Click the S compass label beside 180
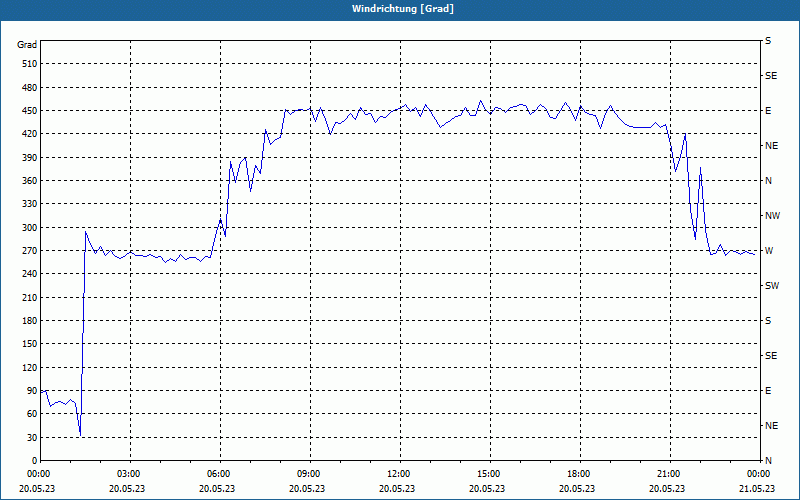This screenshot has width=800, height=500. pos(768,321)
